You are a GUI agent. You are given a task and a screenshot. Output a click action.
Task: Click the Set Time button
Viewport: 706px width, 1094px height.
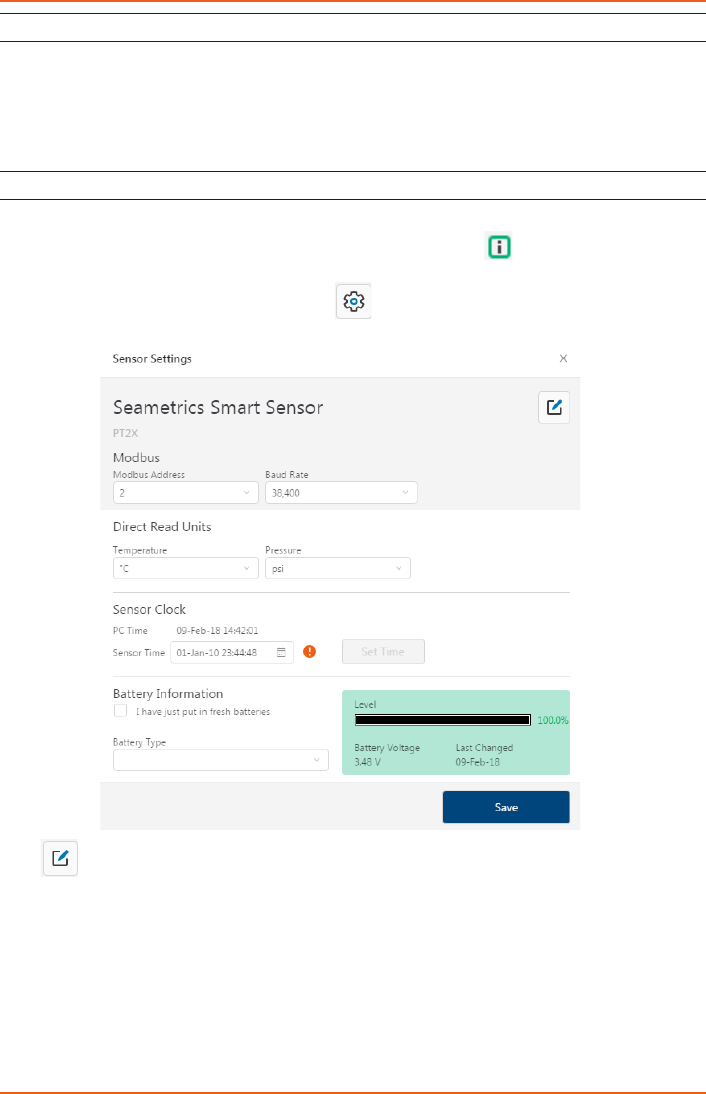tap(383, 652)
